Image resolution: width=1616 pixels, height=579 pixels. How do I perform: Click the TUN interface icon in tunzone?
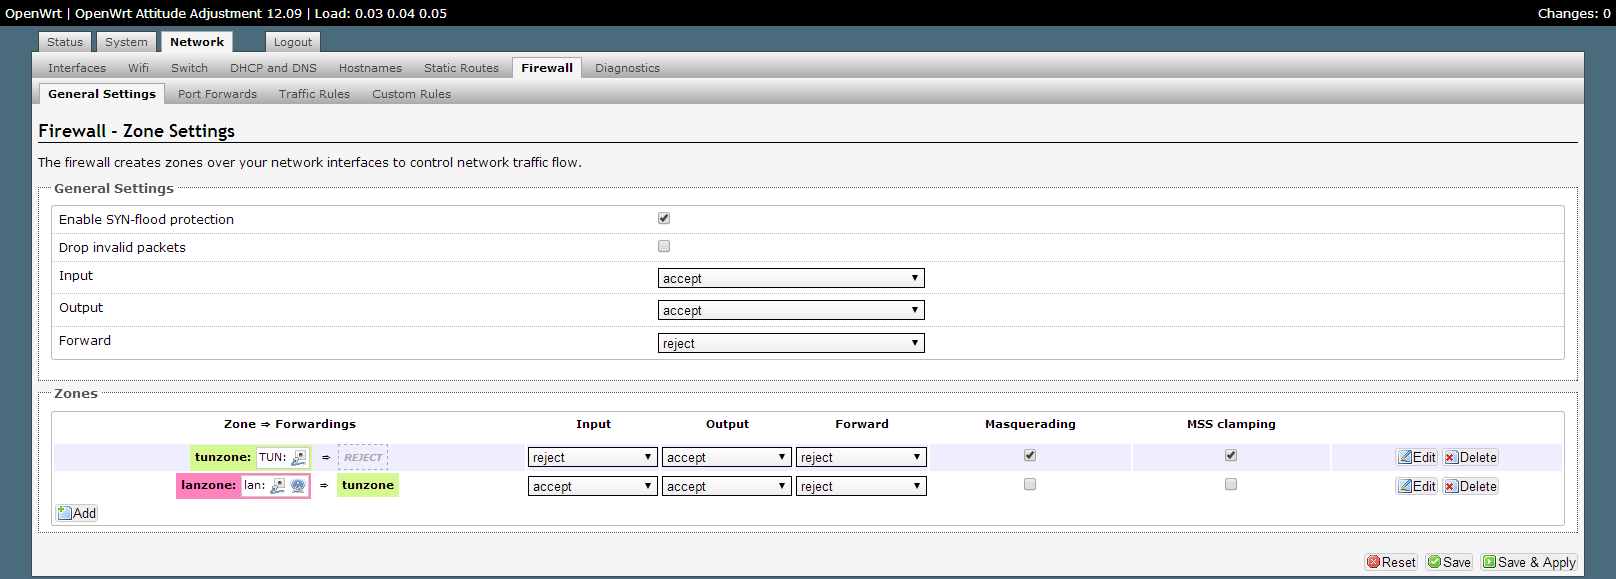[298, 457]
